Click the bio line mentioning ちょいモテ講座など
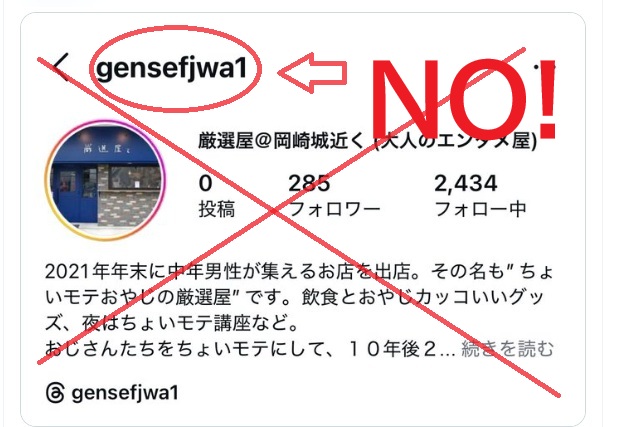This screenshot has width=623, height=427. [x=172, y=323]
